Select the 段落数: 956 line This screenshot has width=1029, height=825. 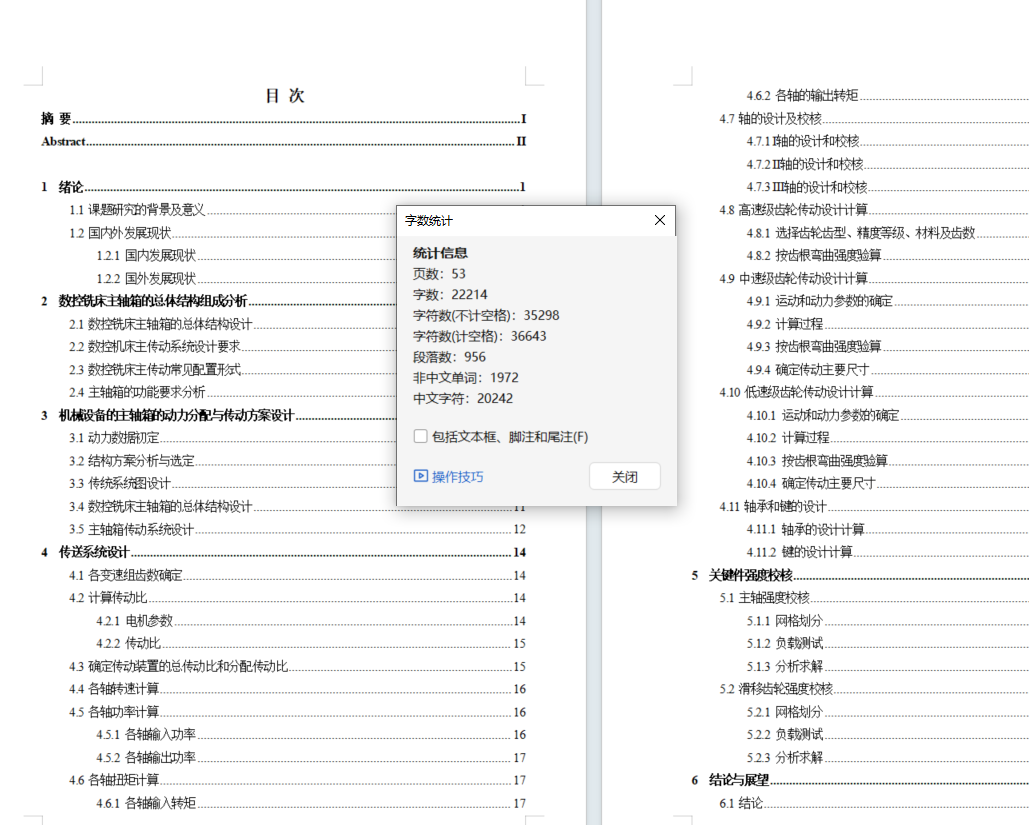pos(450,357)
